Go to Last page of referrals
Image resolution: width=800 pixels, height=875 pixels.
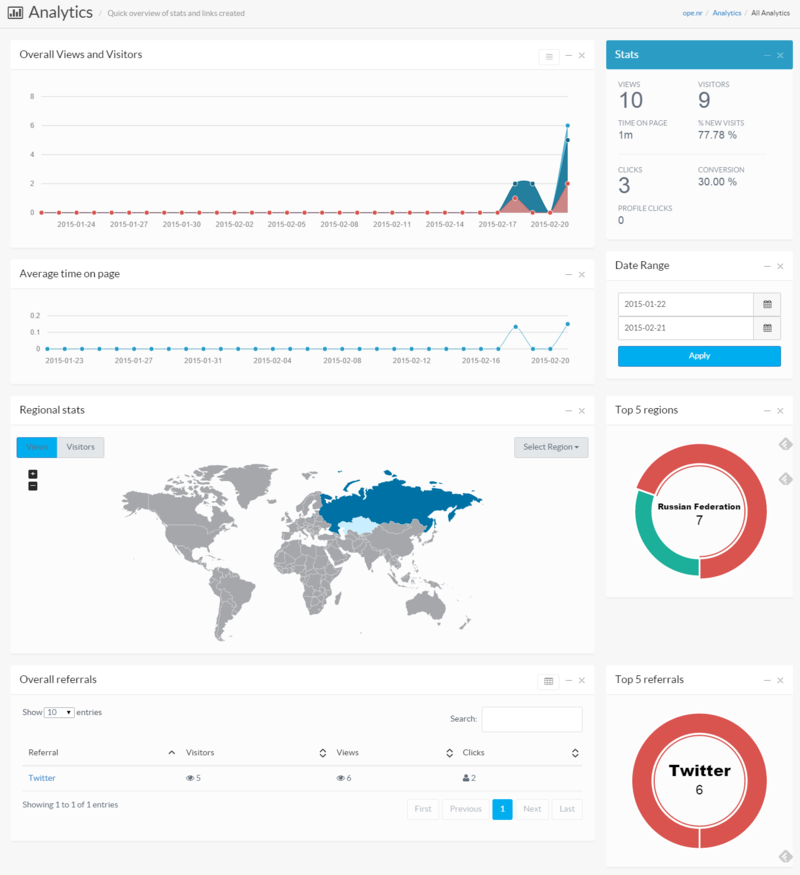coord(567,809)
